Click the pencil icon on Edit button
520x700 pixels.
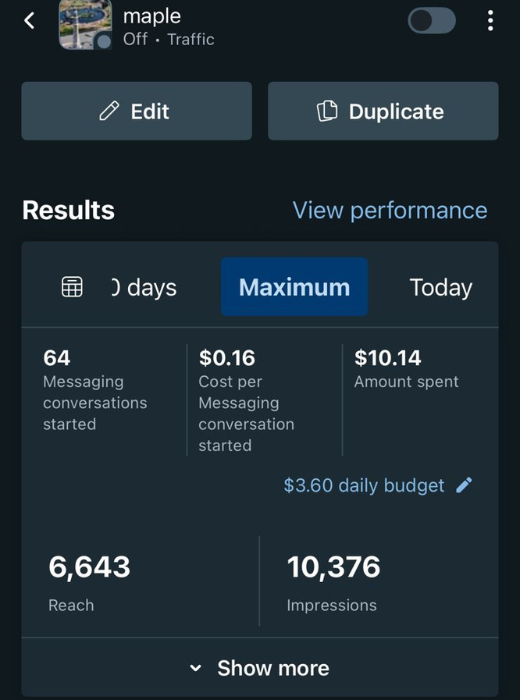[109, 111]
